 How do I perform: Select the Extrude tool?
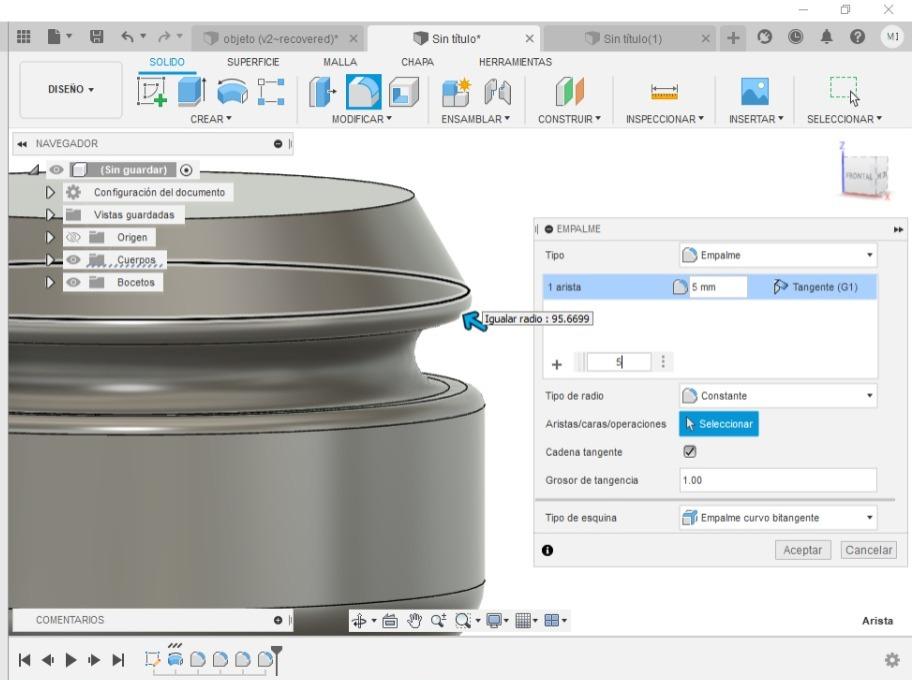(191, 92)
